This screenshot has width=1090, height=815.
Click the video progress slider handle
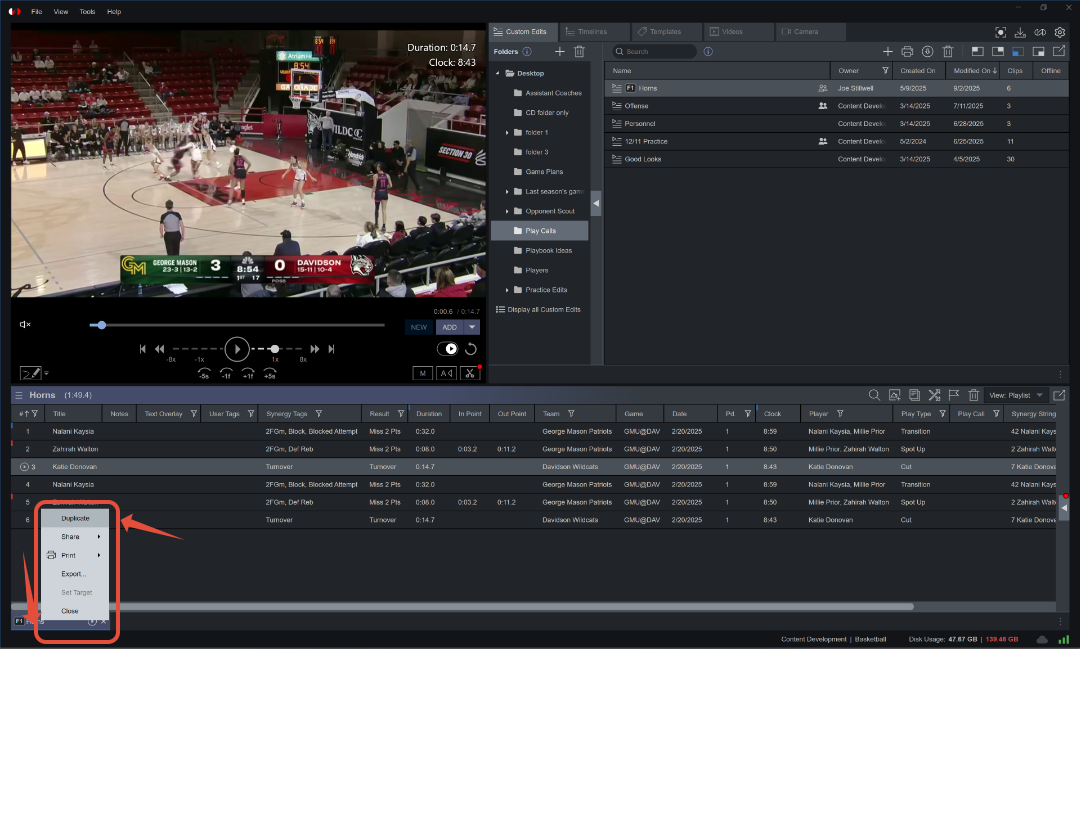point(101,325)
